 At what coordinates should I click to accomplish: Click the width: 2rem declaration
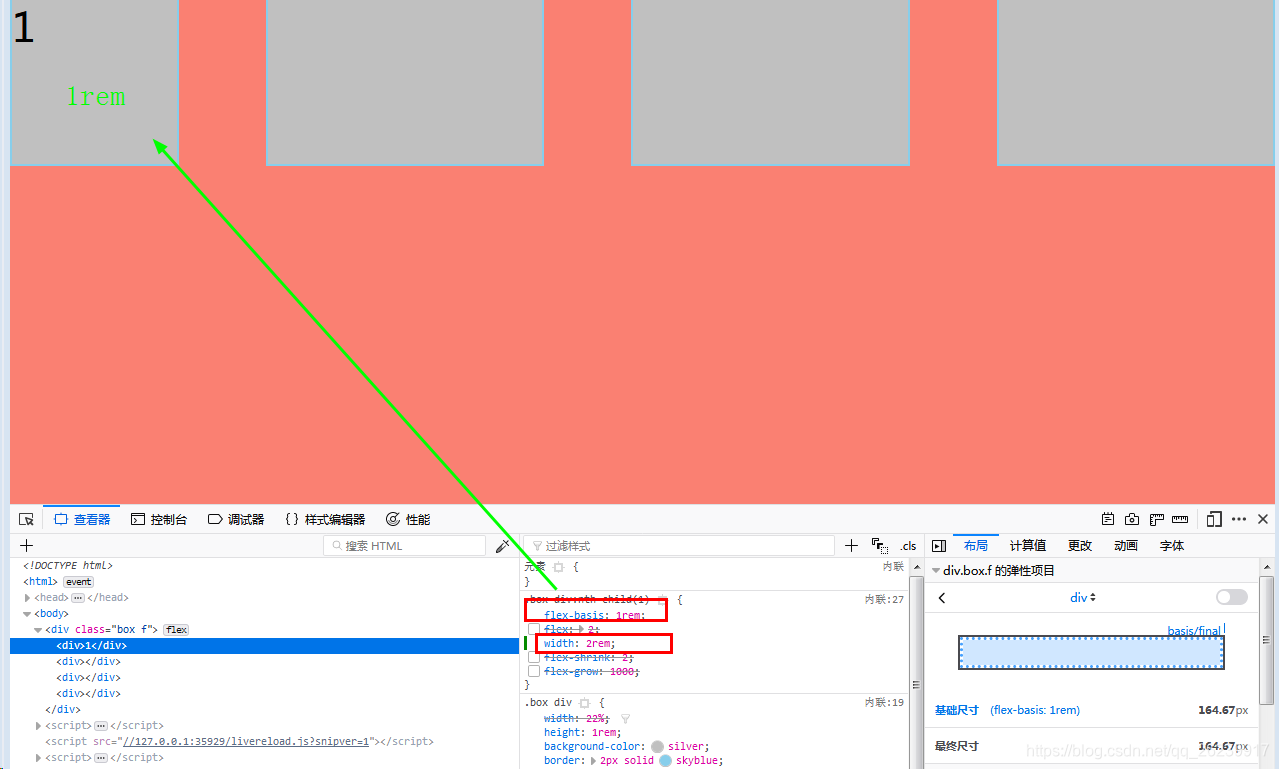580,643
